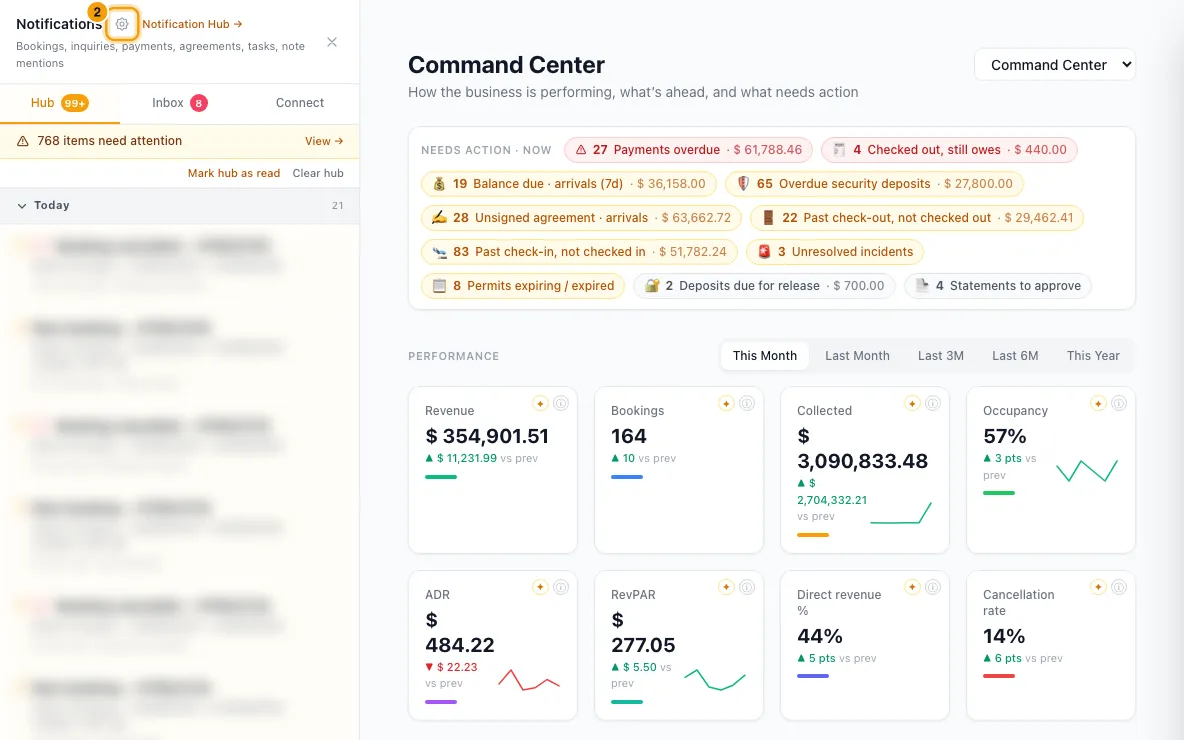Image resolution: width=1184 pixels, height=740 pixels.
Task: Open the info icon on Direct revenue % card
Action: [933, 587]
